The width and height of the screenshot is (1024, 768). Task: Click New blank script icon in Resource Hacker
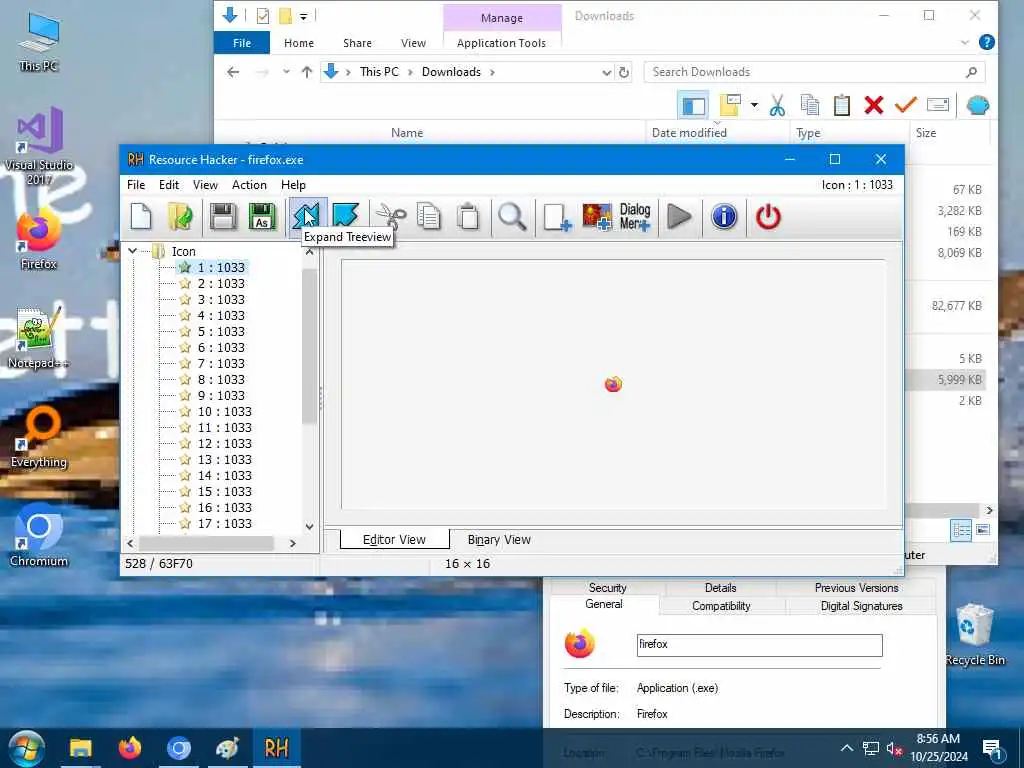pyautogui.click(x=141, y=217)
